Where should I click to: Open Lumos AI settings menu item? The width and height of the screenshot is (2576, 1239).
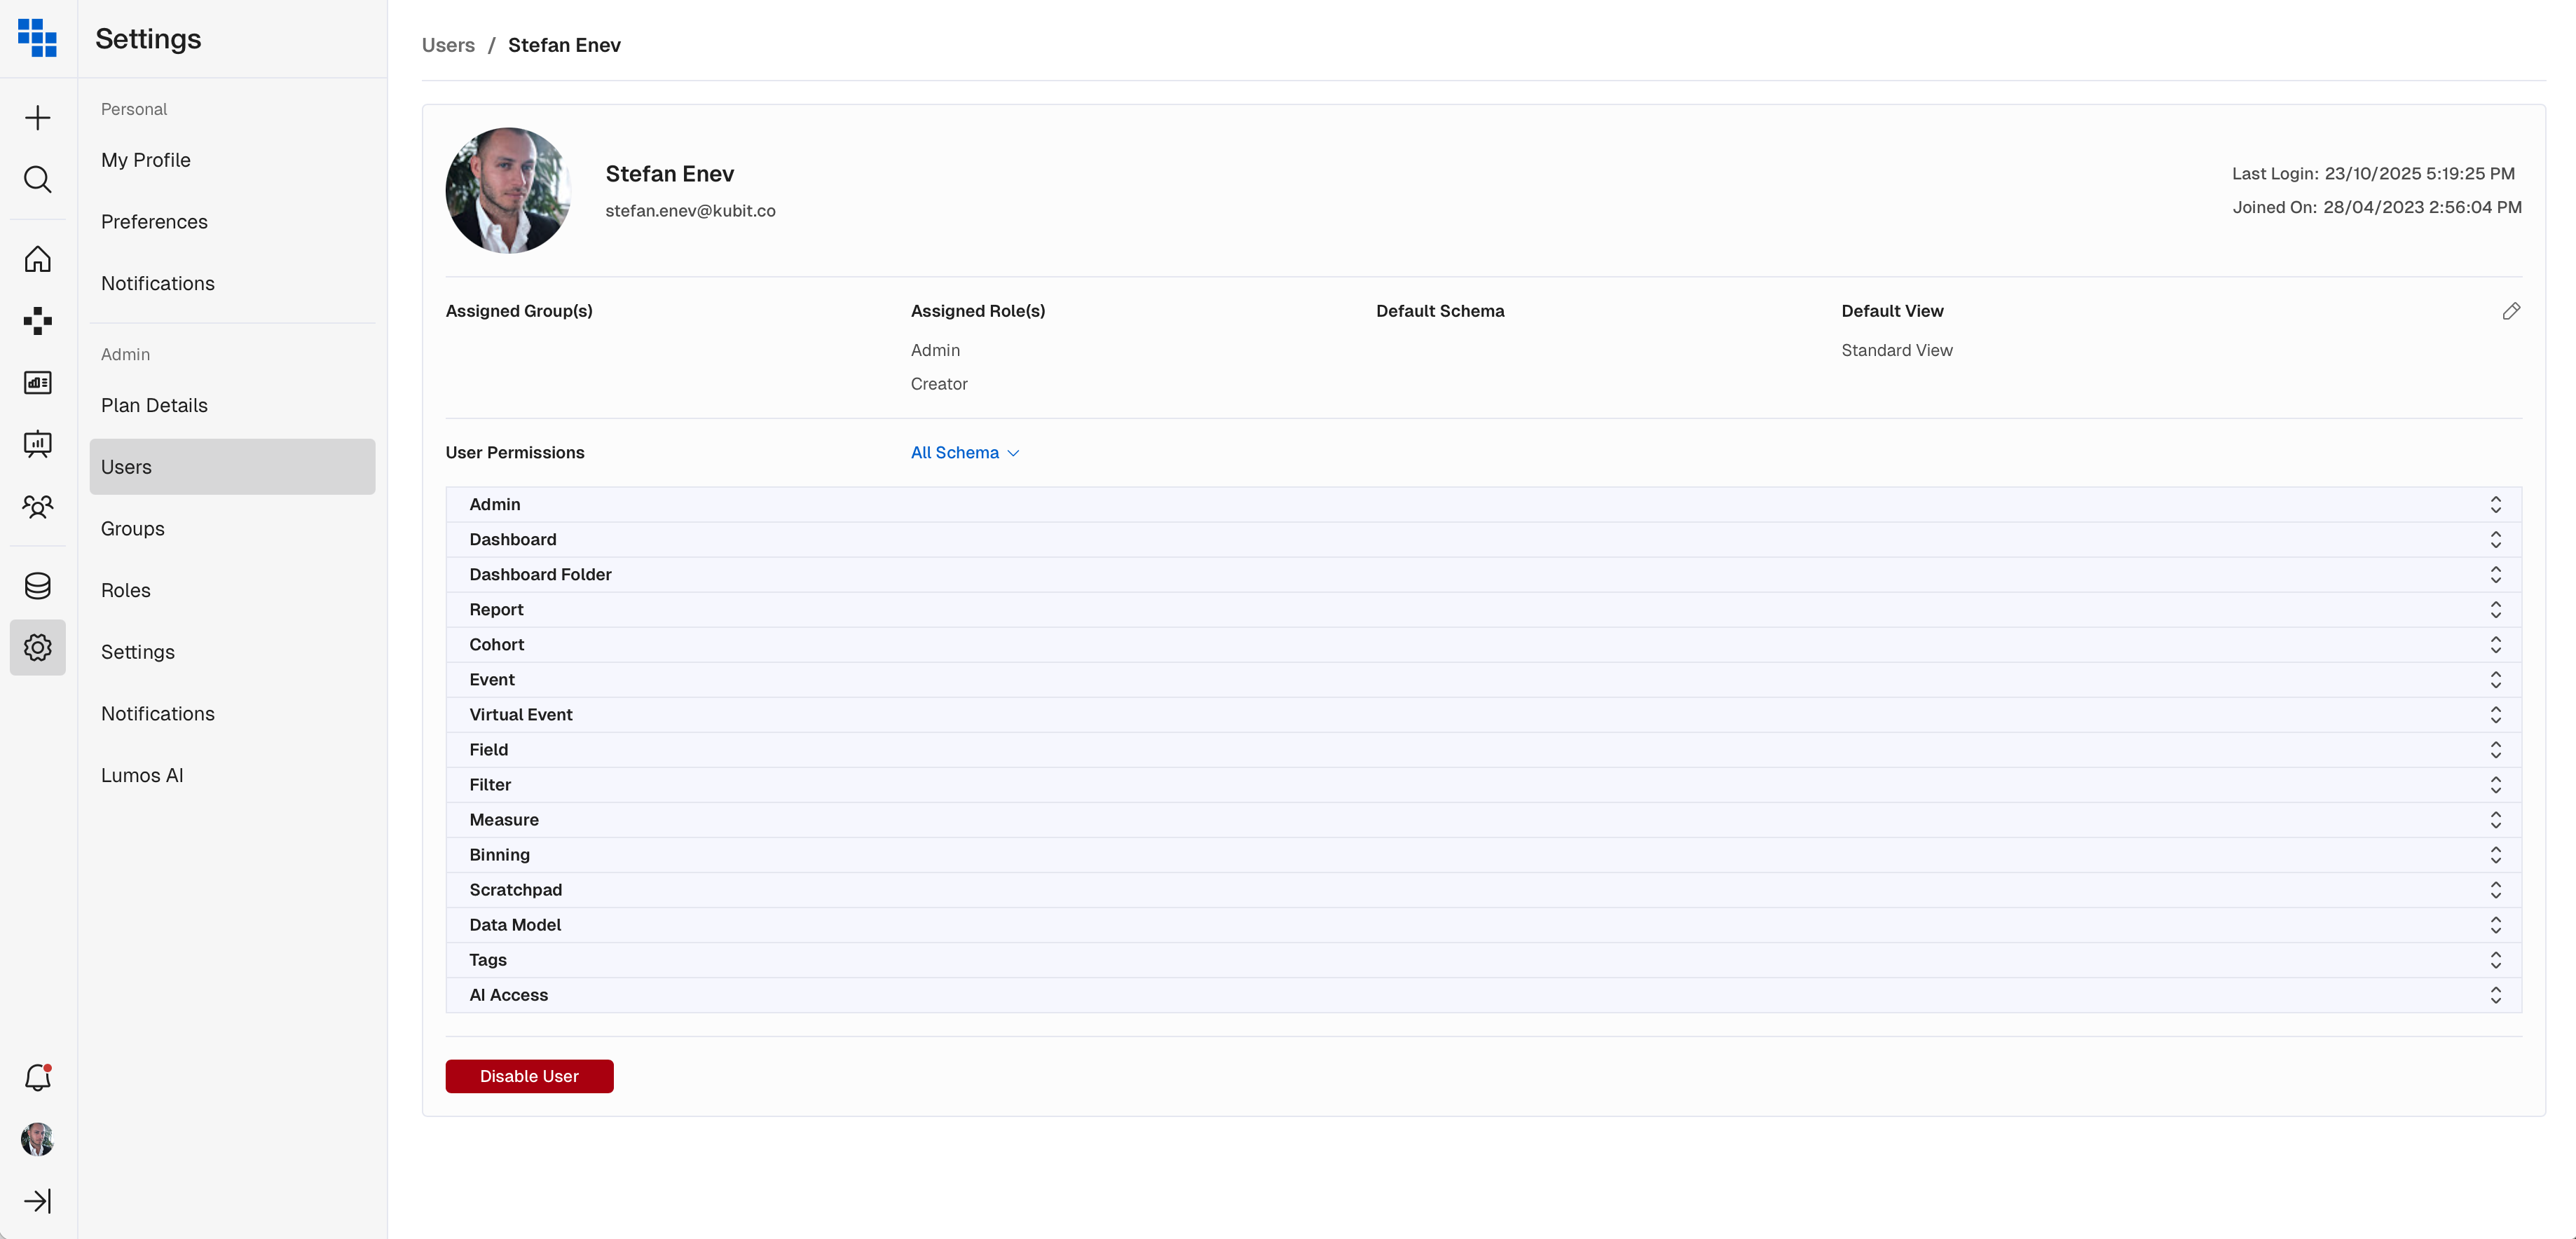(x=142, y=776)
